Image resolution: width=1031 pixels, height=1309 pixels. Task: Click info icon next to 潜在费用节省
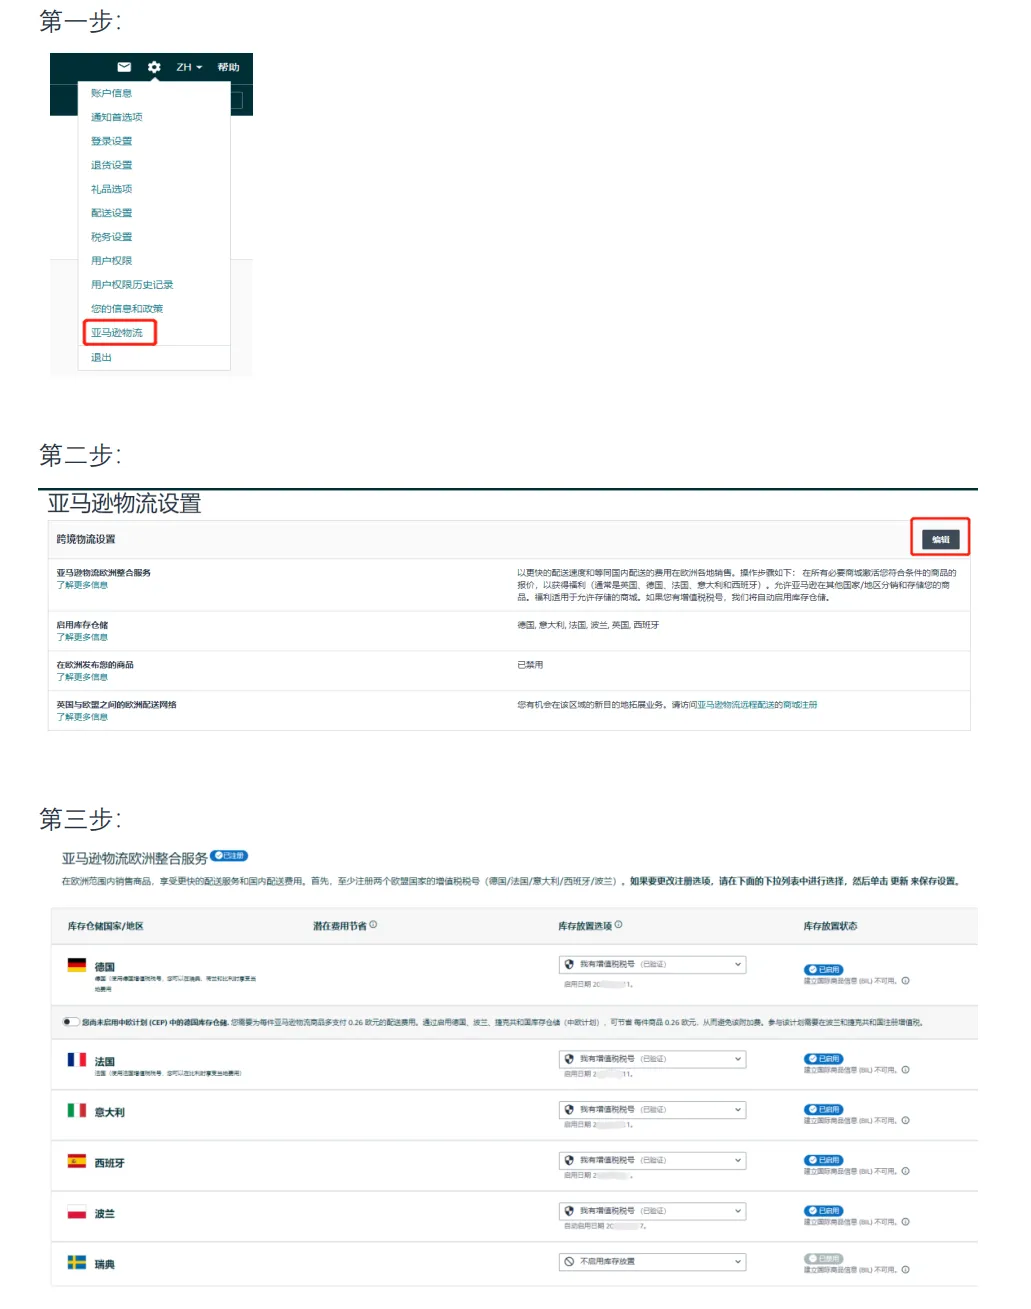click(x=373, y=925)
